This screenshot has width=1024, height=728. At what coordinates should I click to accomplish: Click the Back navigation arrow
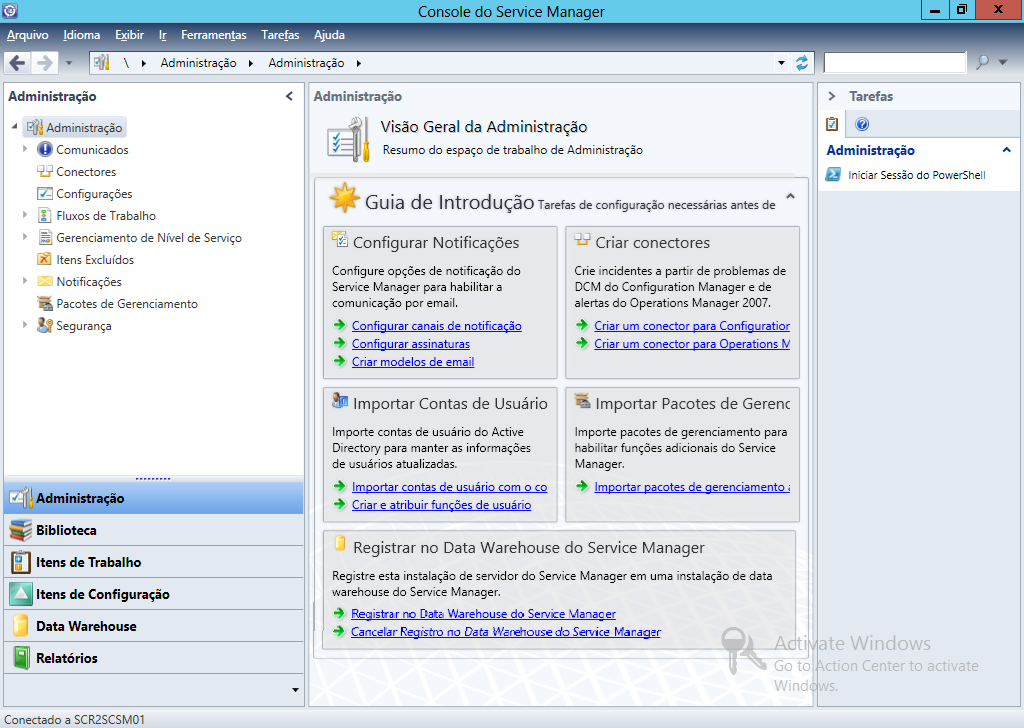tap(18, 63)
